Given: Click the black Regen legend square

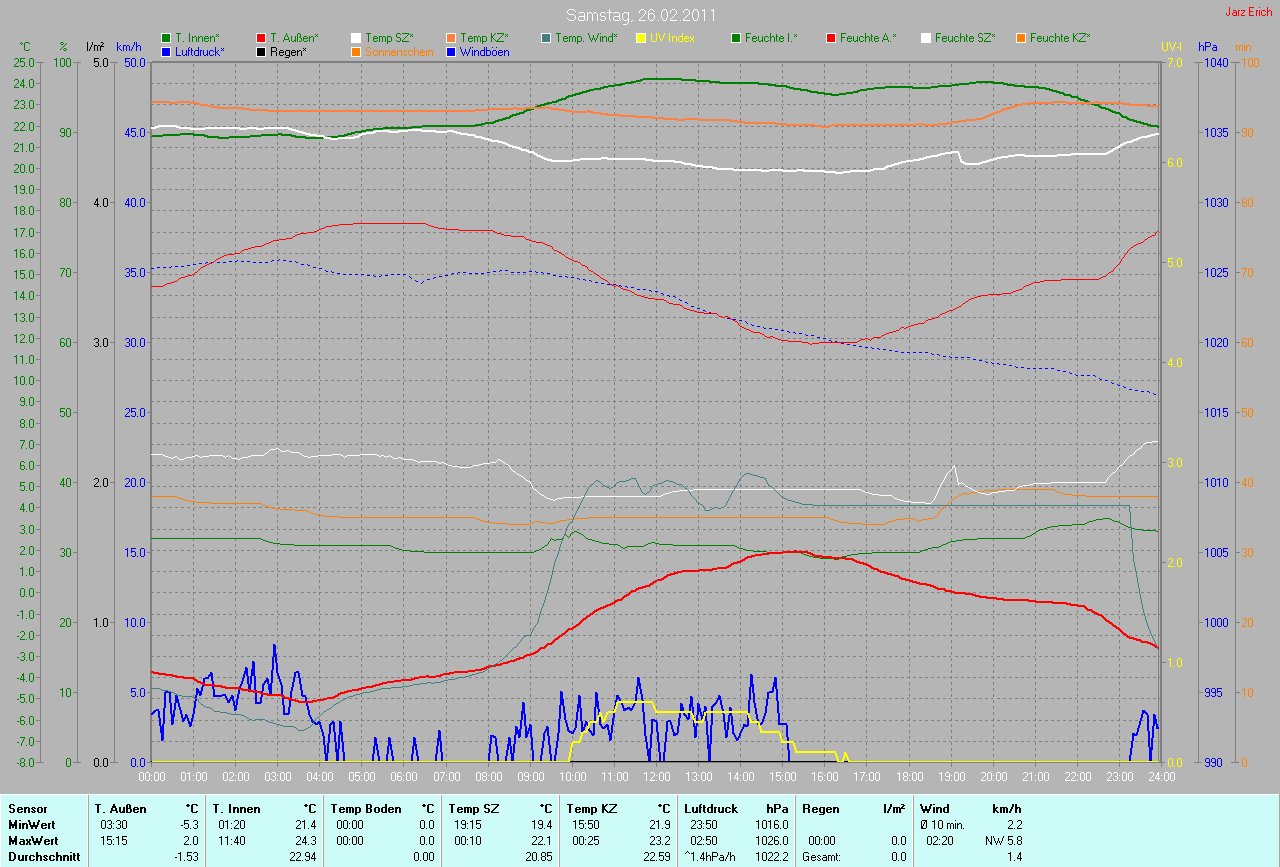Looking at the screenshot, I should tap(261, 51).
